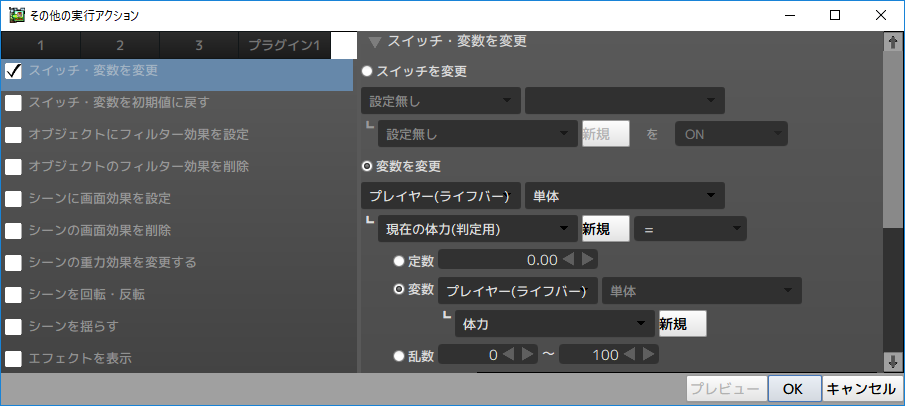Increase 定数 value with right arrow
The image size is (905, 406).
click(588, 260)
